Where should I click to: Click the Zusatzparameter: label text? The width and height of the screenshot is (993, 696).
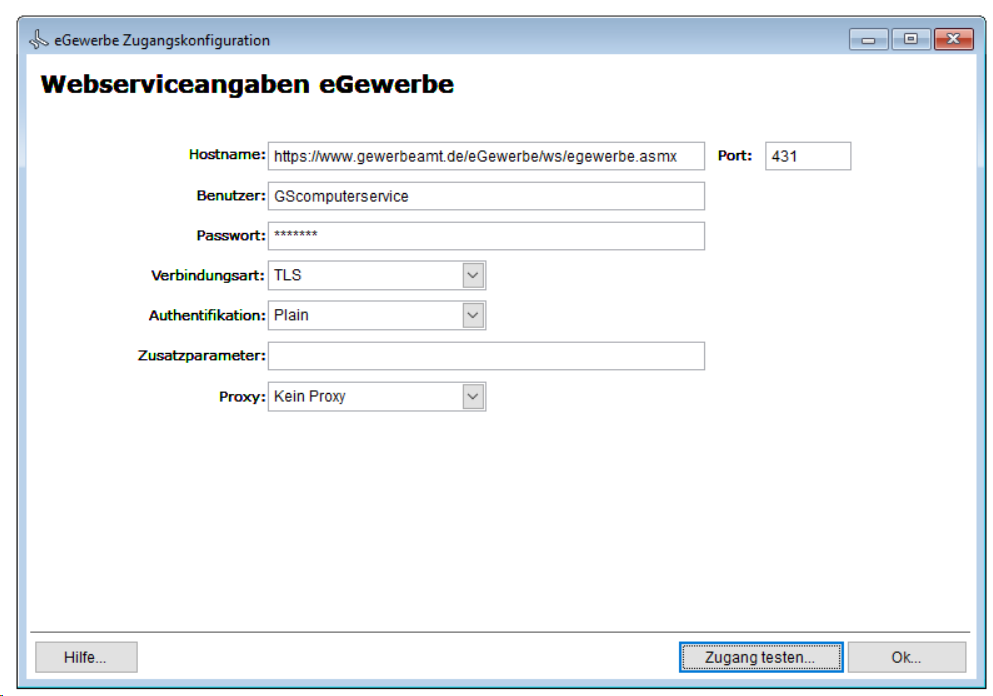(x=201, y=355)
